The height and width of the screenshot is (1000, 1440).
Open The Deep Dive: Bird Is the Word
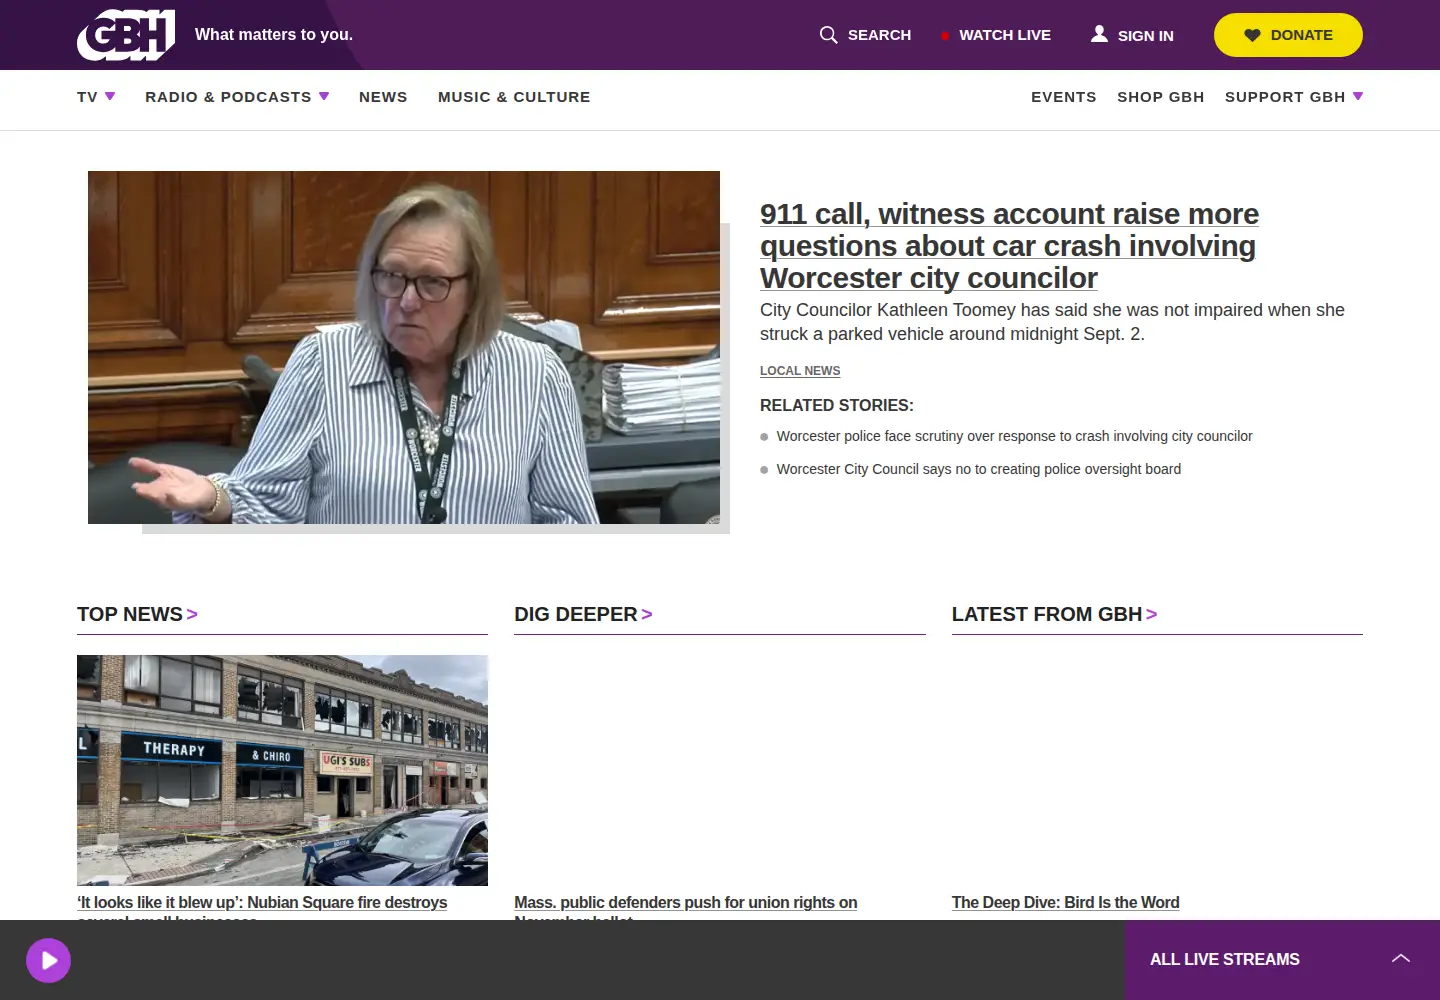[x=1065, y=902]
